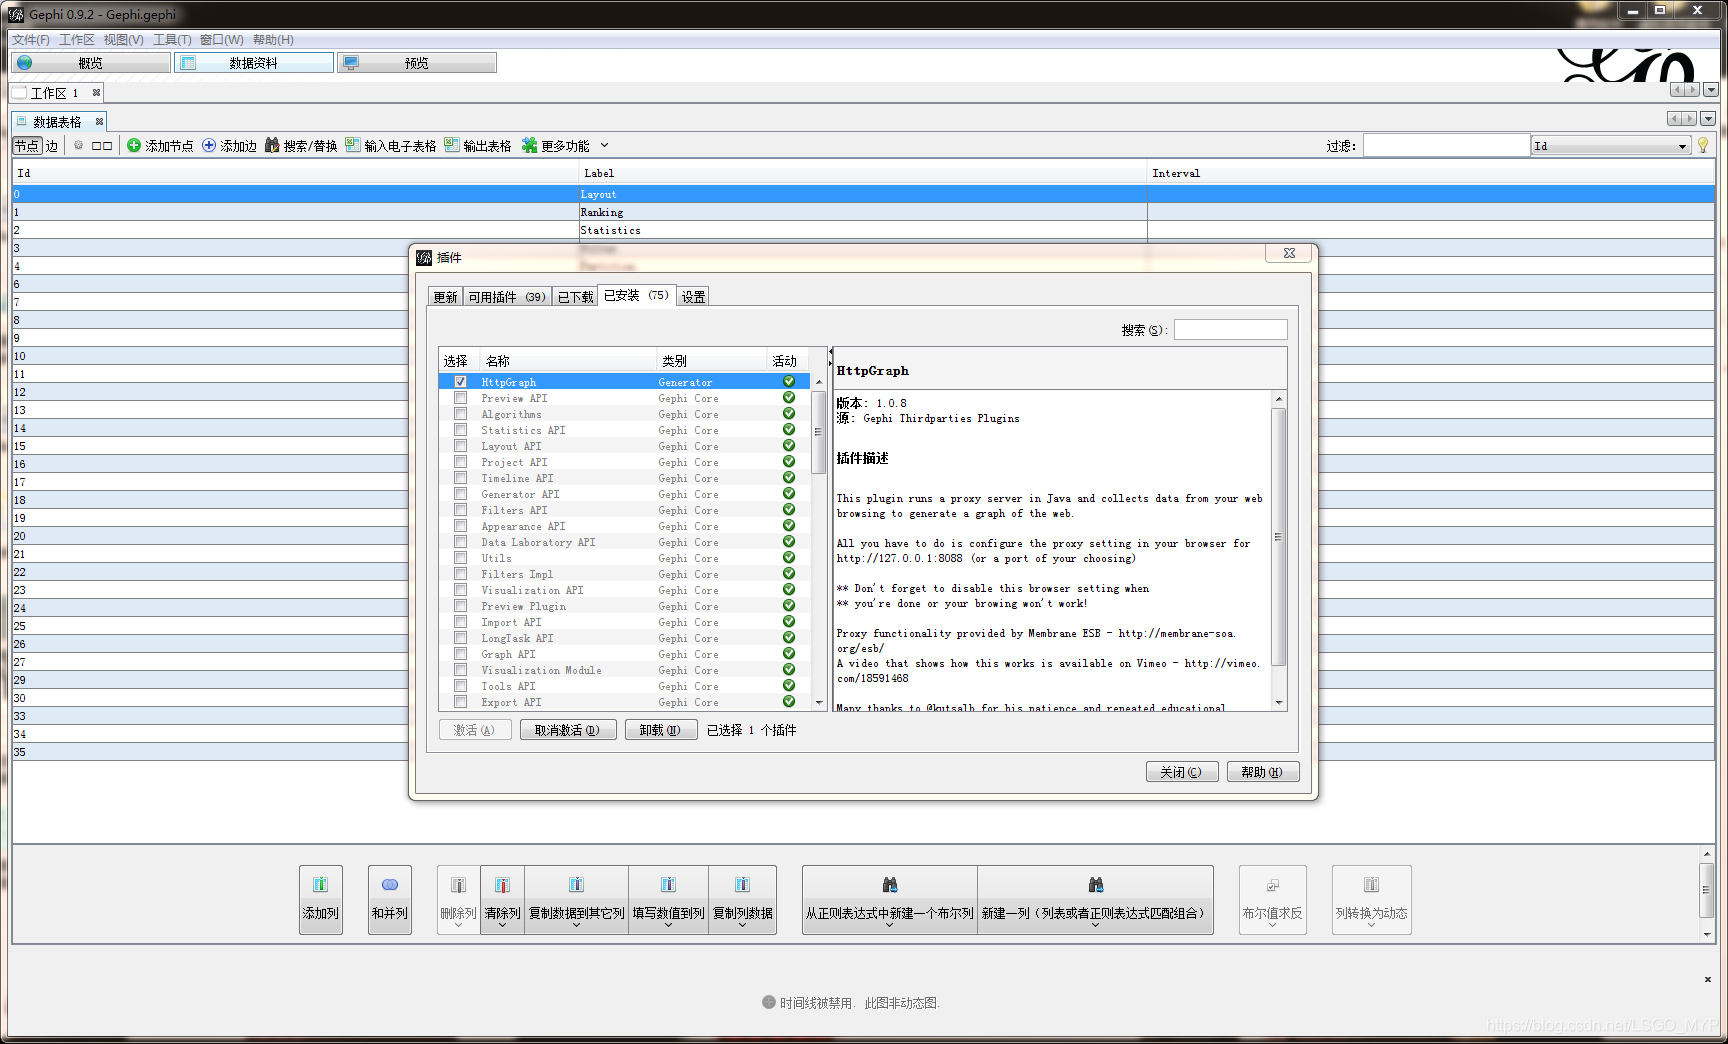
Task: Click the 添加边 add edge icon
Action: [209, 146]
